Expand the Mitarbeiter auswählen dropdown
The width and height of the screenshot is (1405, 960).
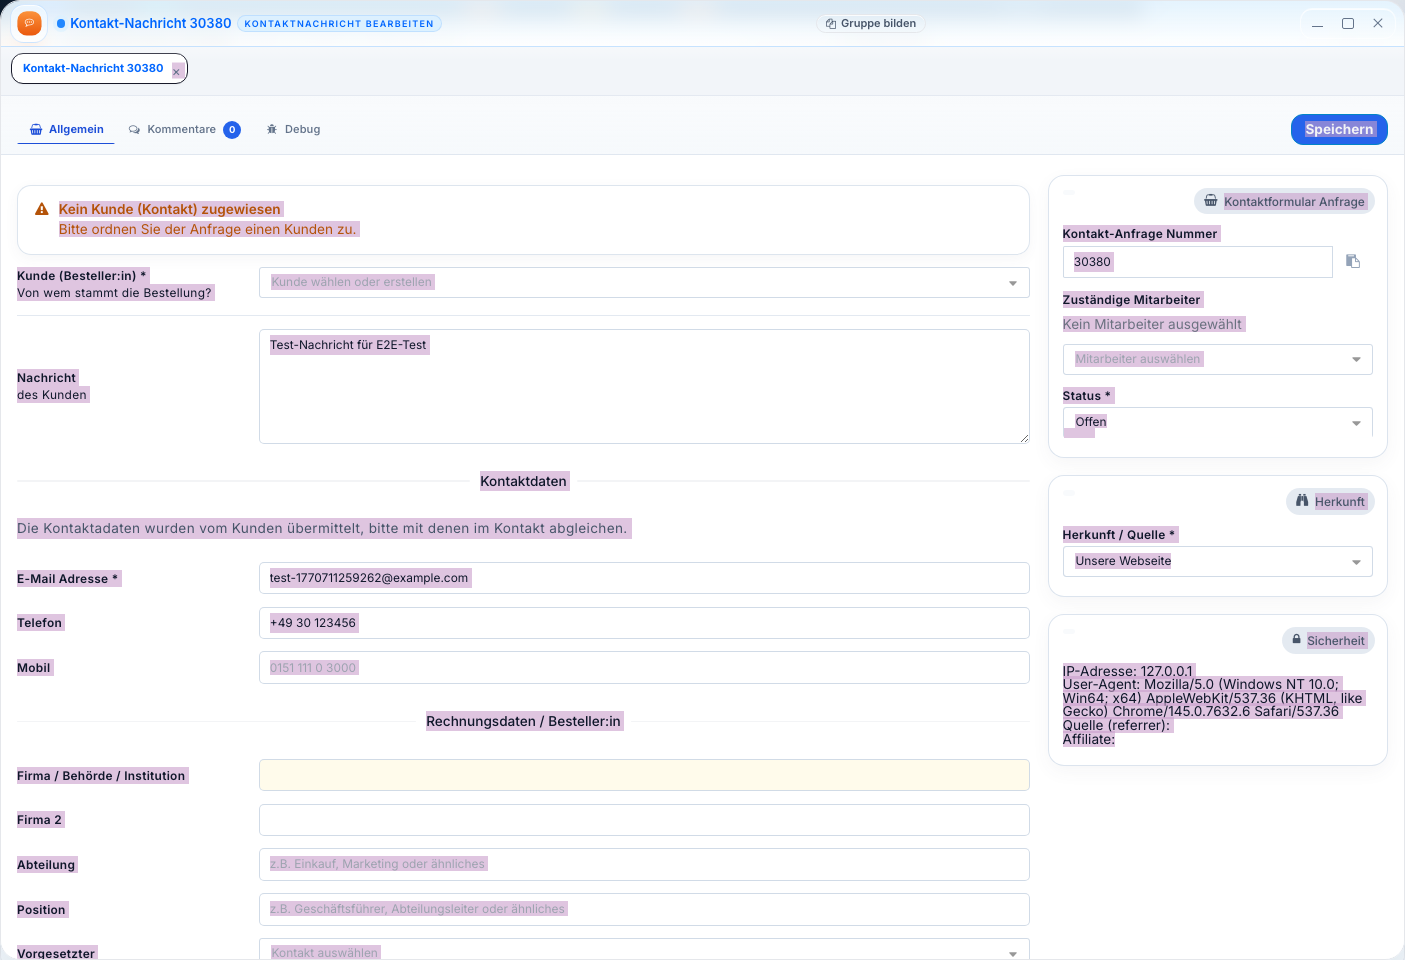[1217, 359]
